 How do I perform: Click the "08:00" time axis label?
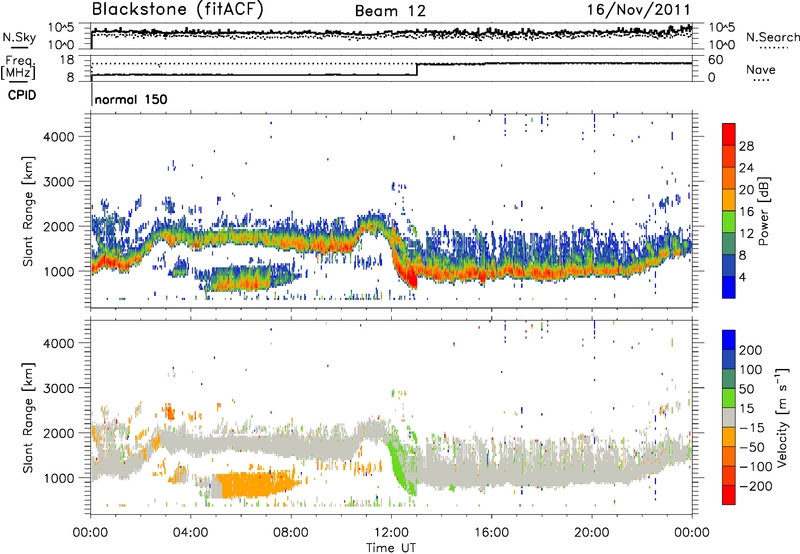pos(290,533)
